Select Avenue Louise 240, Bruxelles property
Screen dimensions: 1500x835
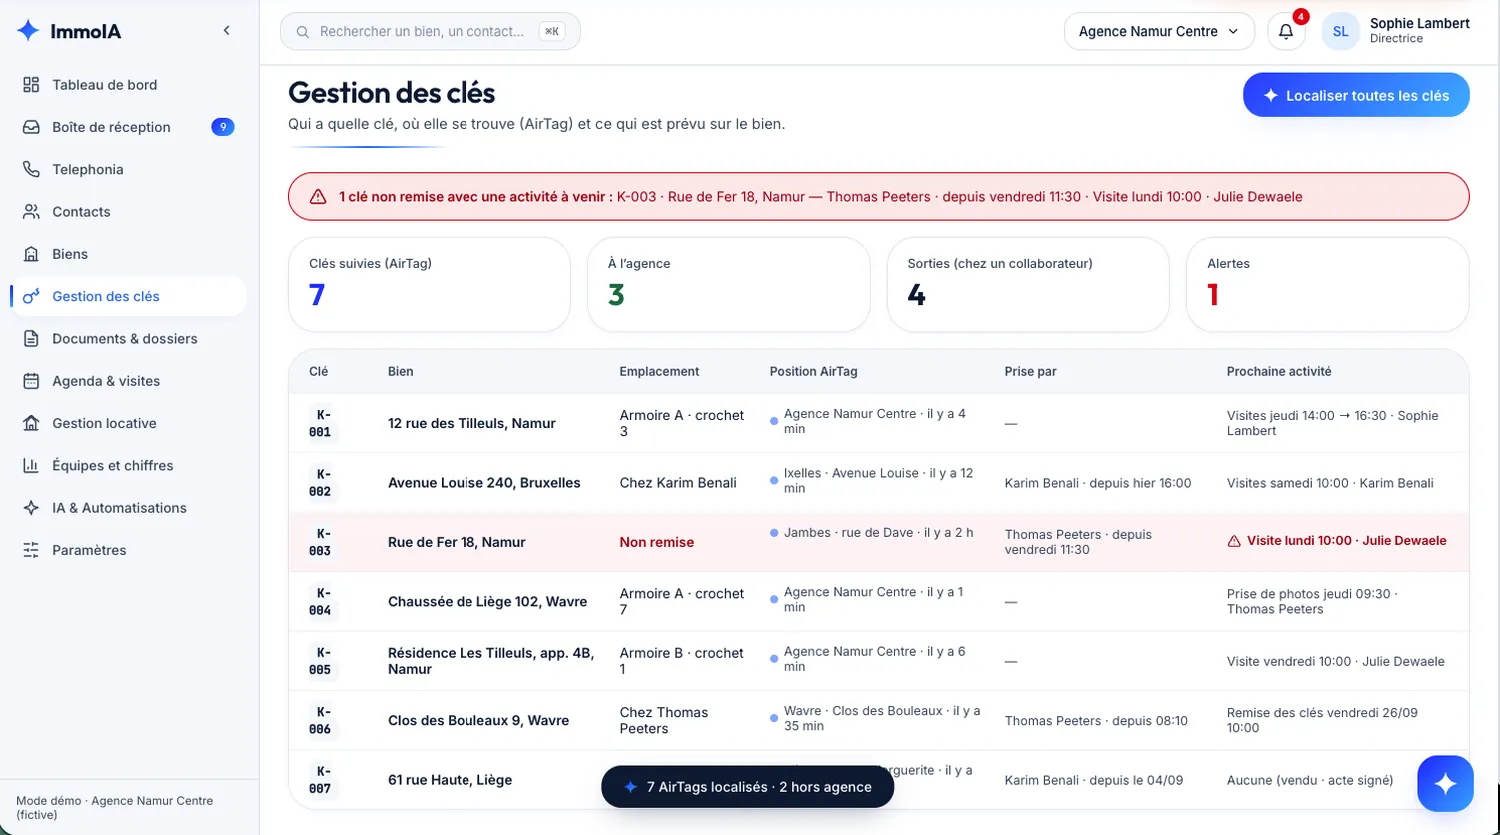[x=484, y=483]
